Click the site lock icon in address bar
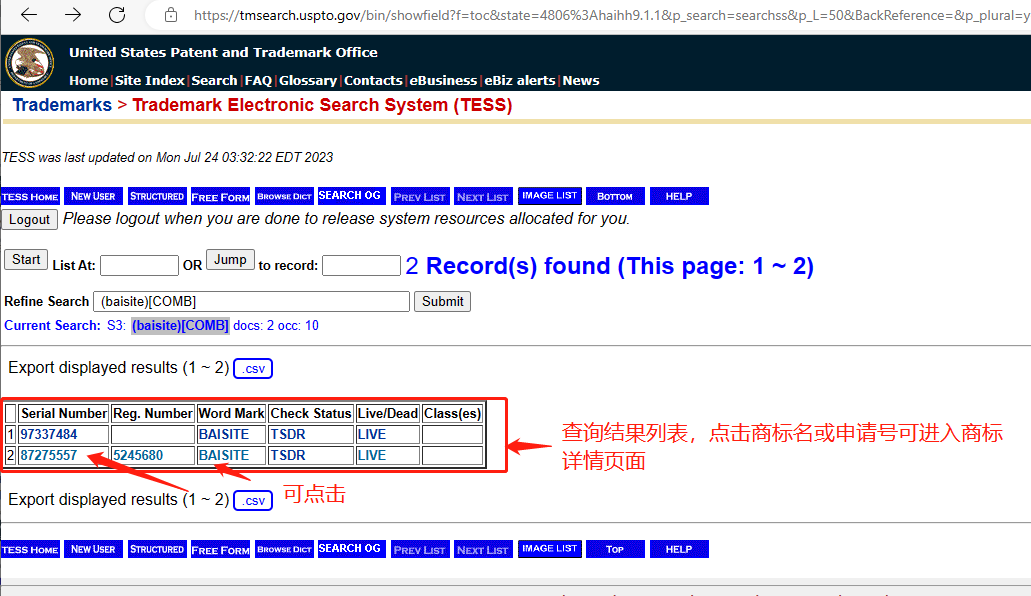This screenshot has width=1031, height=596. [x=171, y=15]
